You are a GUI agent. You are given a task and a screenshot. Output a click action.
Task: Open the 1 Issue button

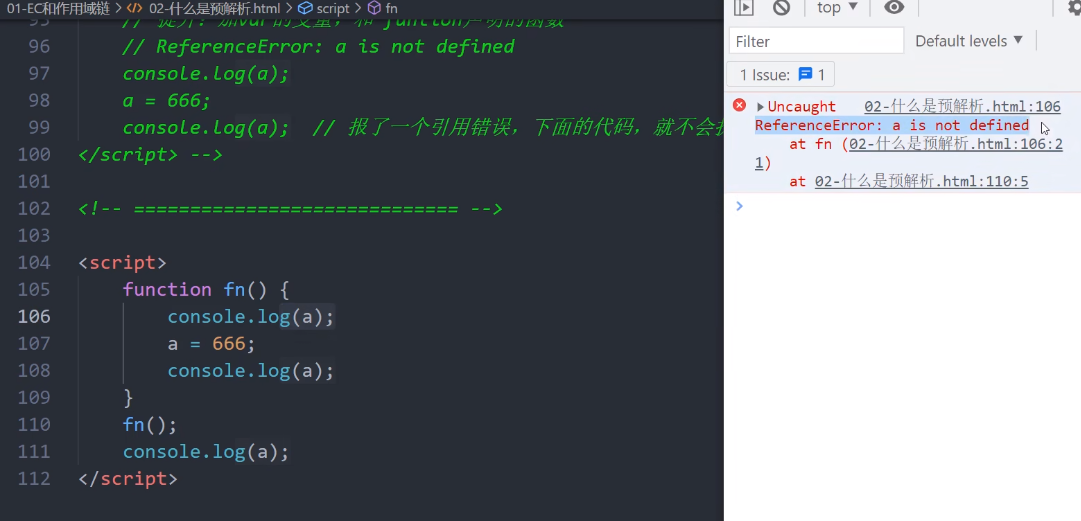click(780, 74)
